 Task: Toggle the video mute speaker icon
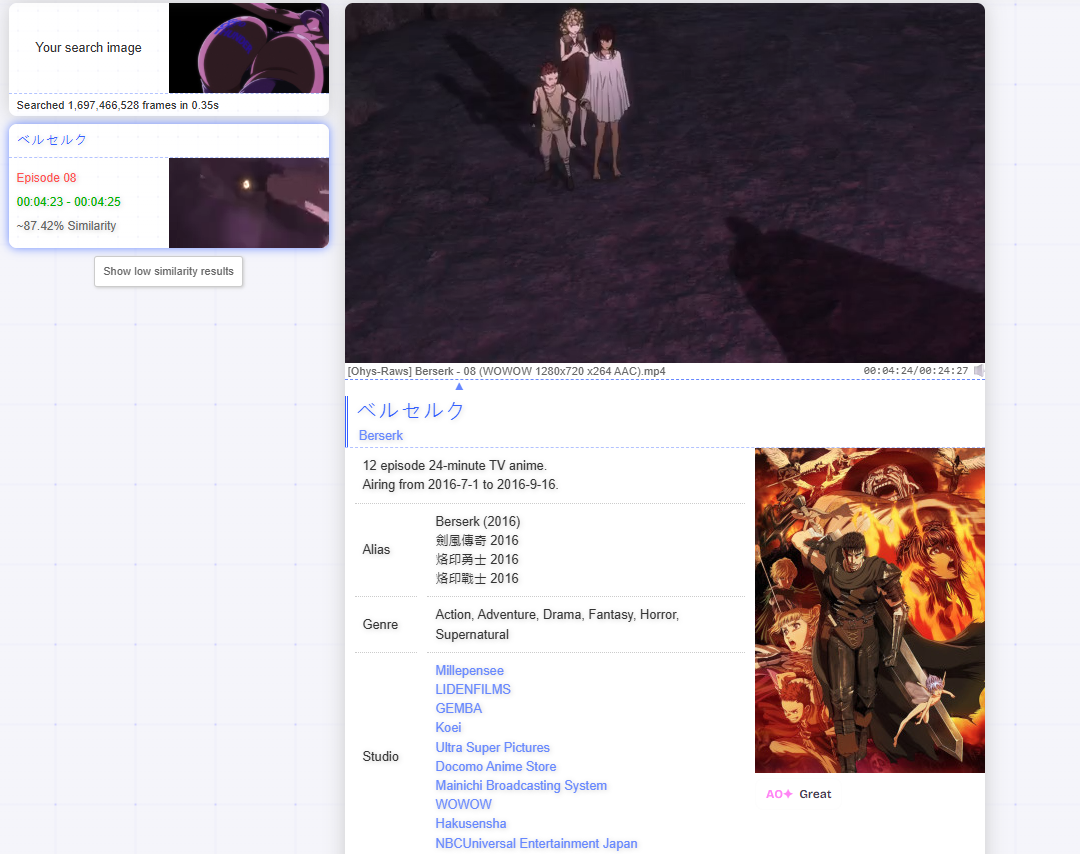click(979, 371)
